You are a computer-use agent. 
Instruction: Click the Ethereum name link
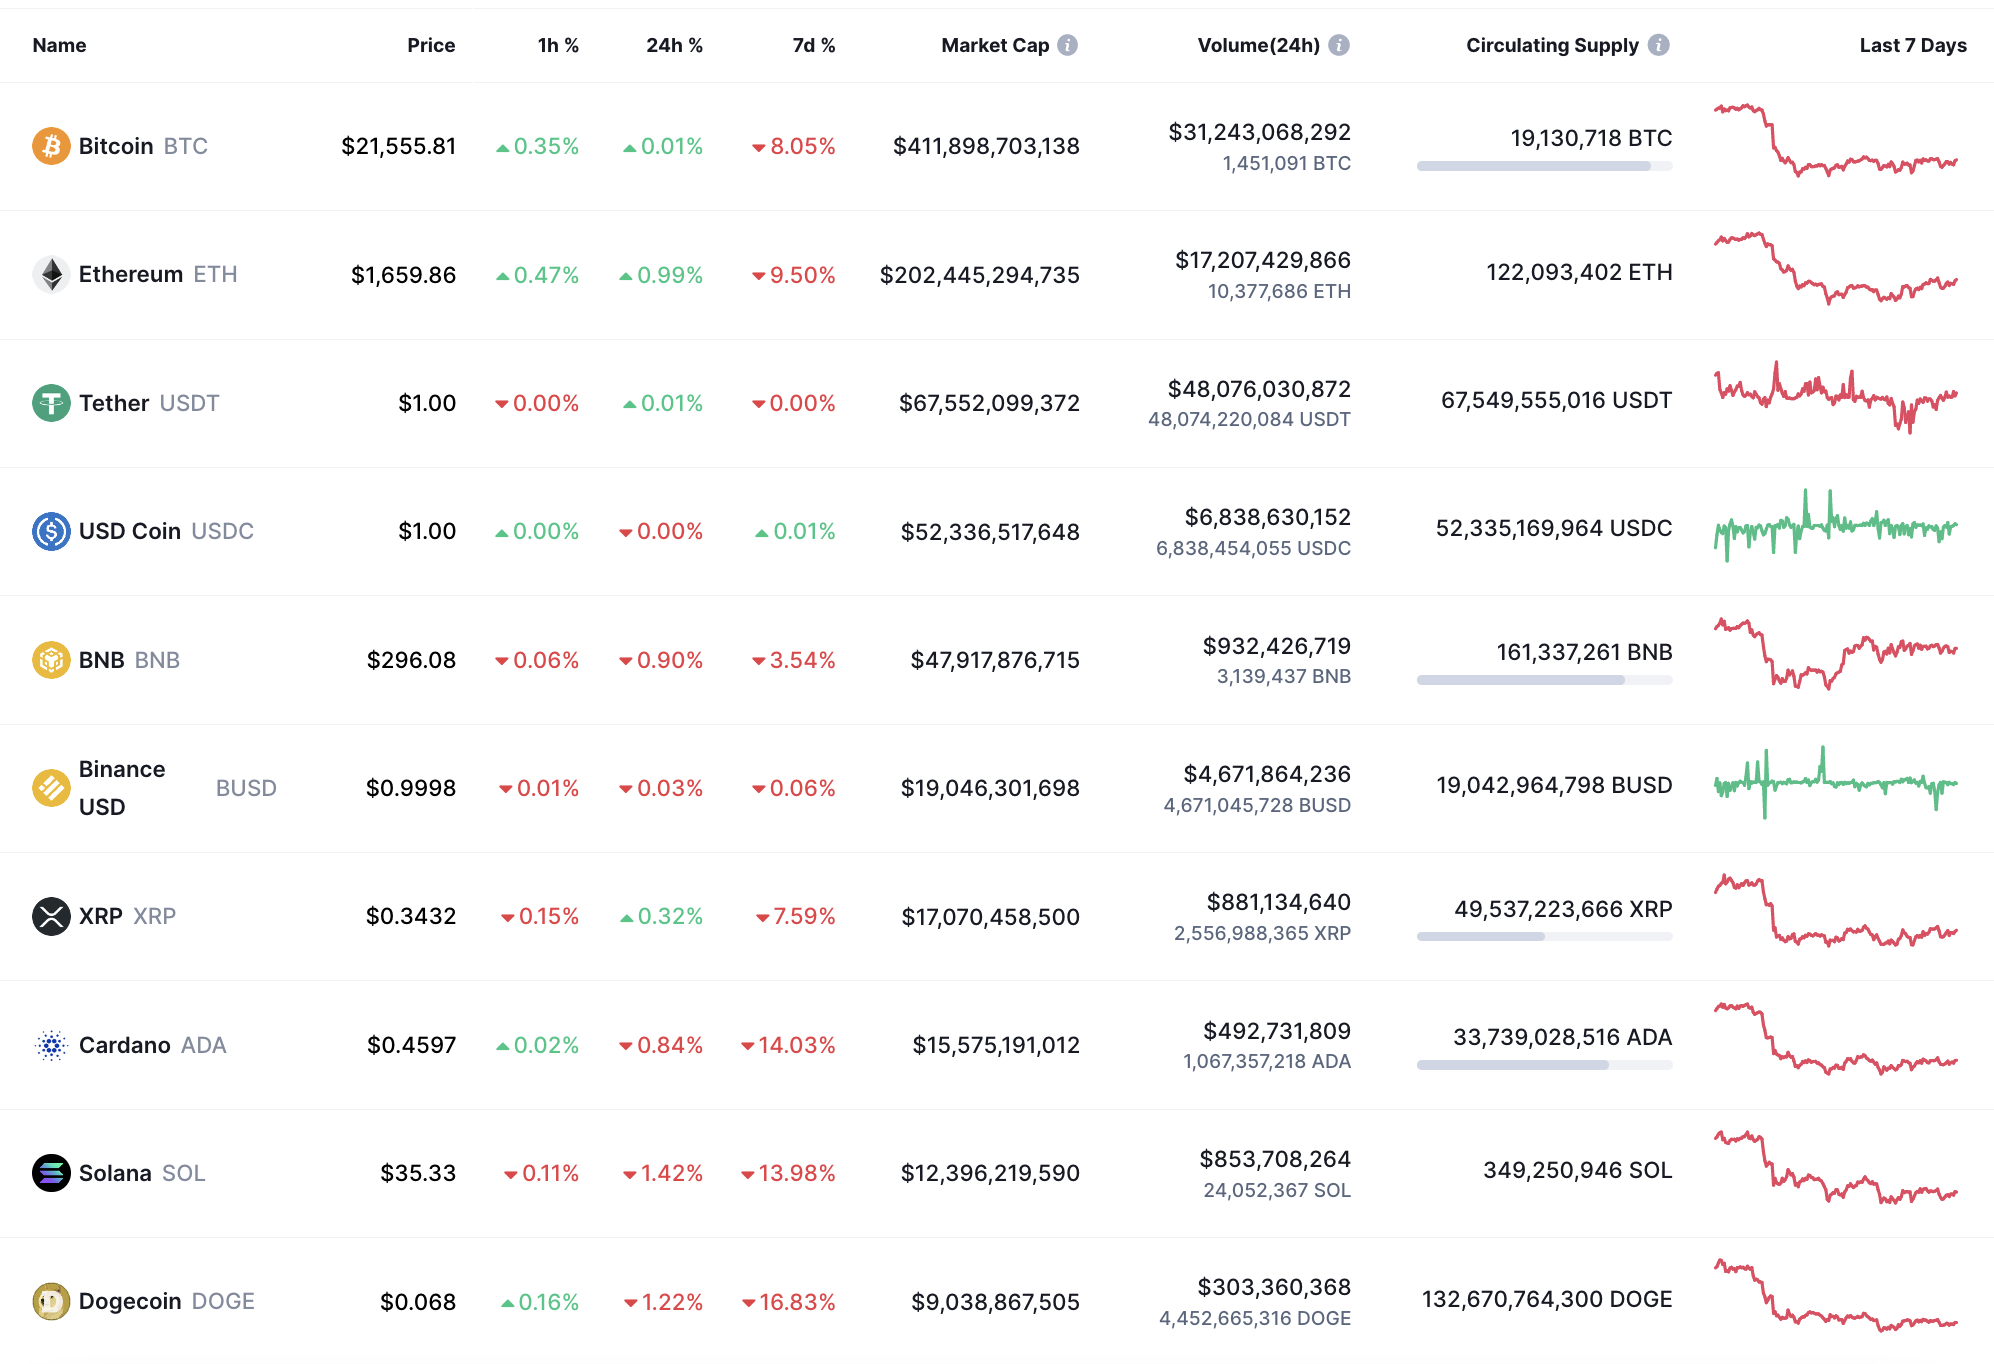pyautogui.click(x=129, y=274)
